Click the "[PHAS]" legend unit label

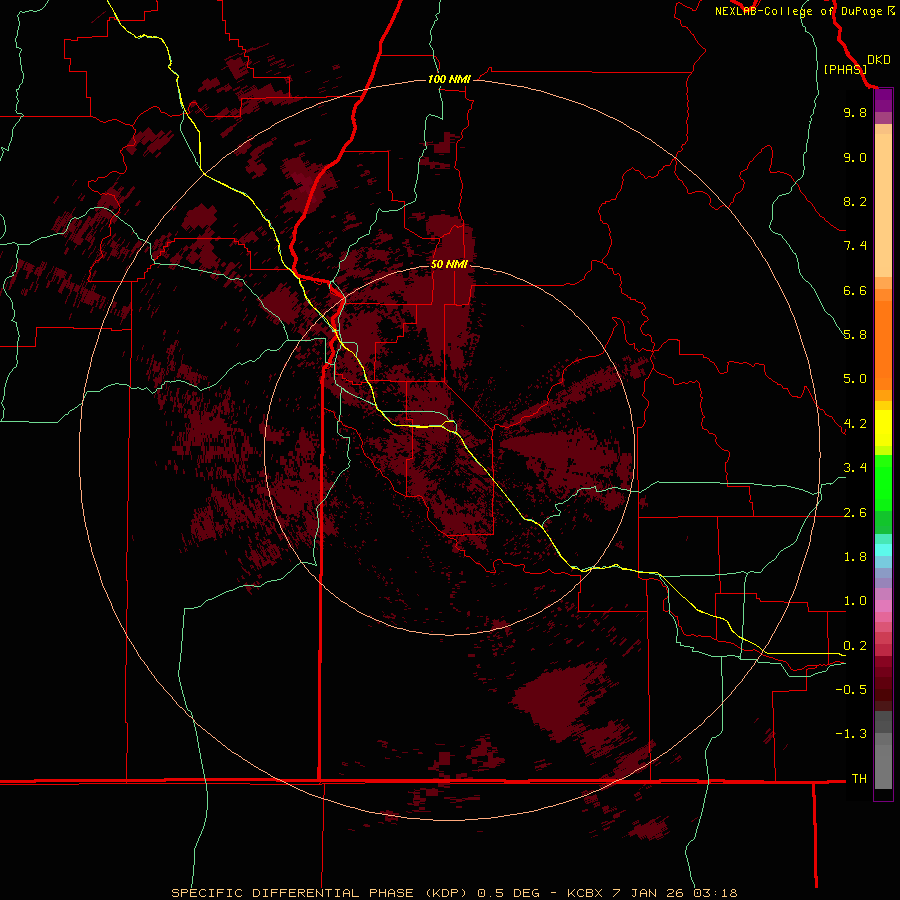pyautogui.click(x=845, y=69)
